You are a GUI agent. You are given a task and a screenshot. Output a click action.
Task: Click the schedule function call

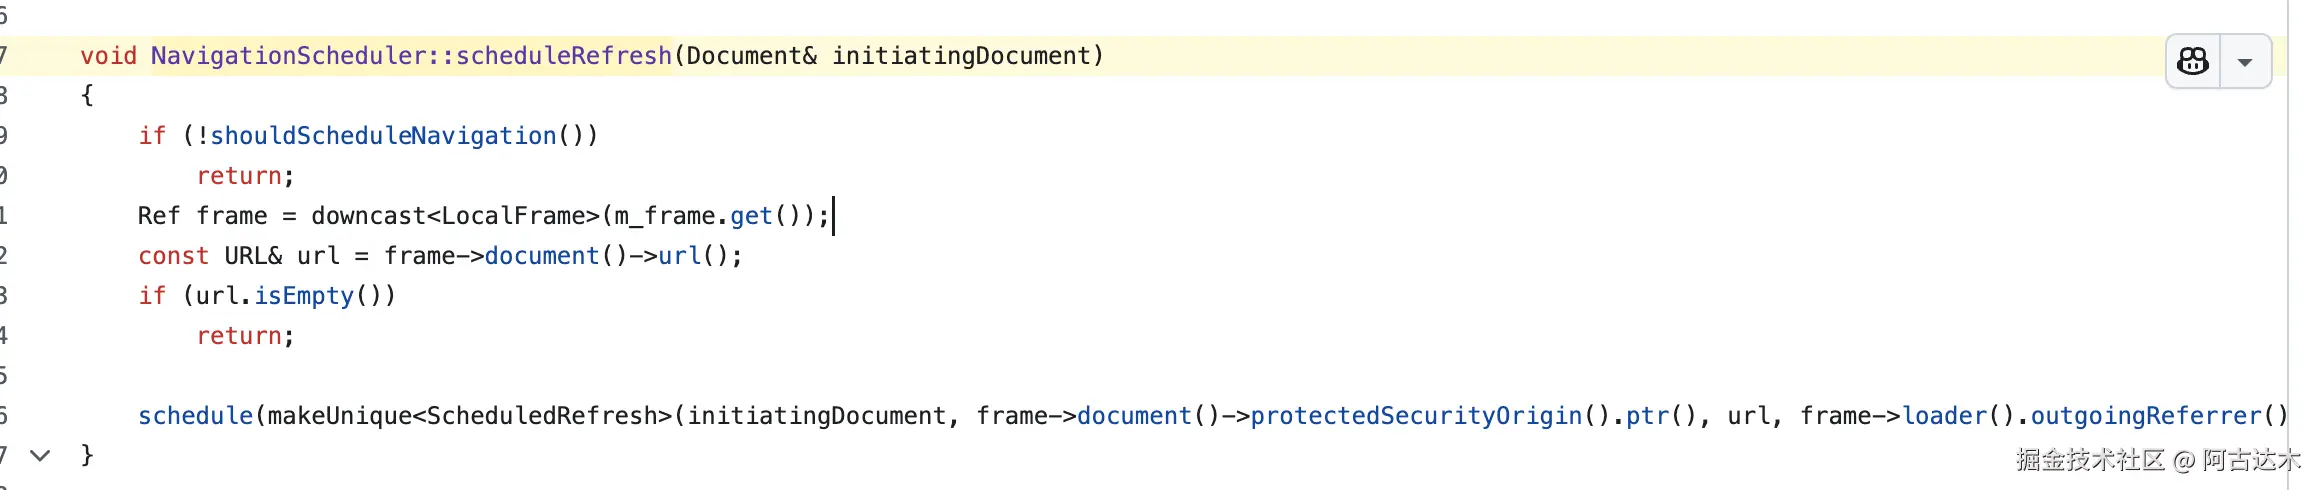(x=196, y=416)
